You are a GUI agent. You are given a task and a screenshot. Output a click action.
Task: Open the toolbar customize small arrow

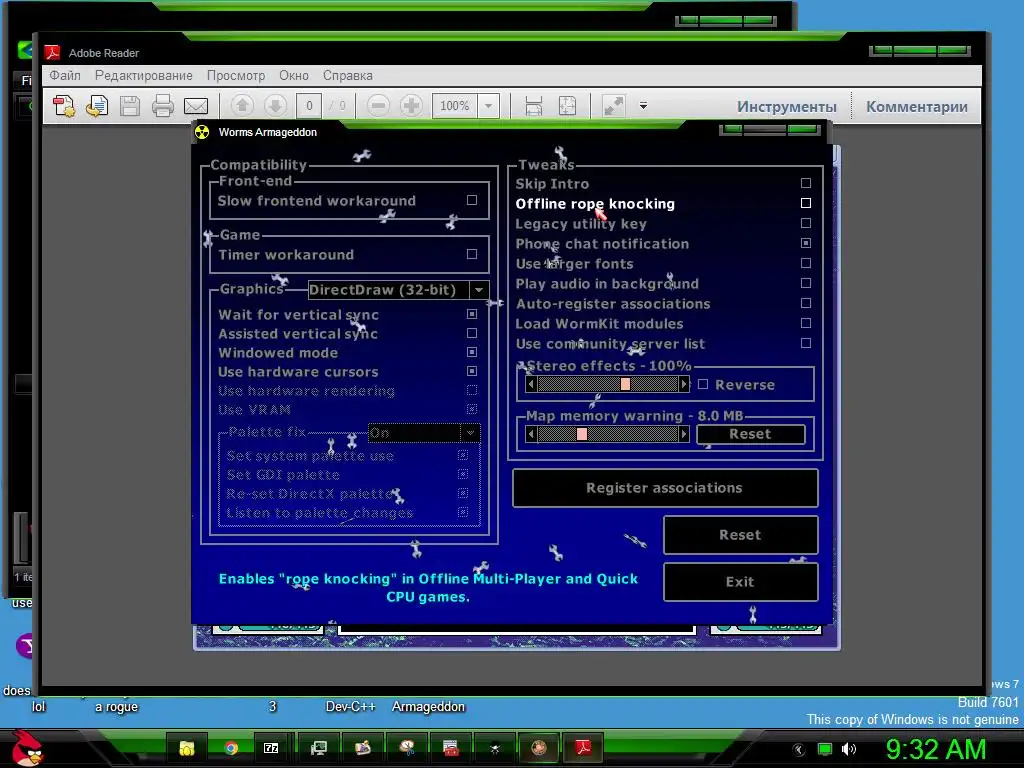point(643,106)
